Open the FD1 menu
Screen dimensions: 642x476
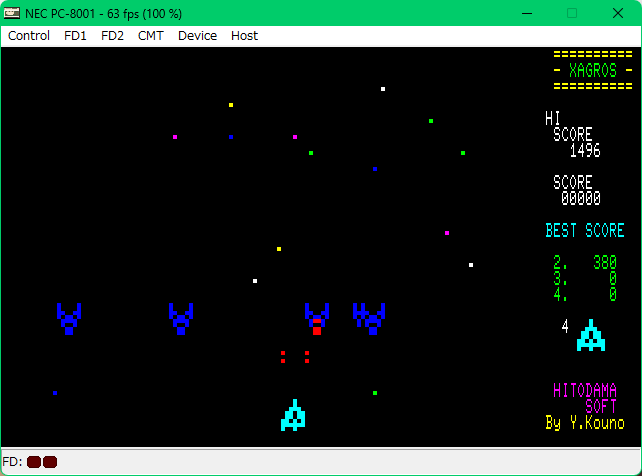tap(75, 36)
